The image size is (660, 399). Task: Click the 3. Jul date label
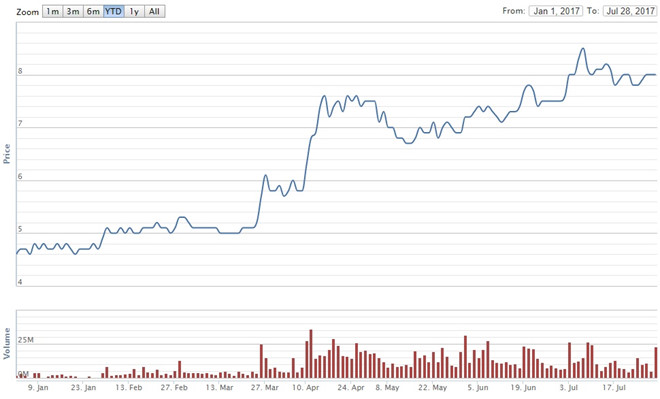569,388
